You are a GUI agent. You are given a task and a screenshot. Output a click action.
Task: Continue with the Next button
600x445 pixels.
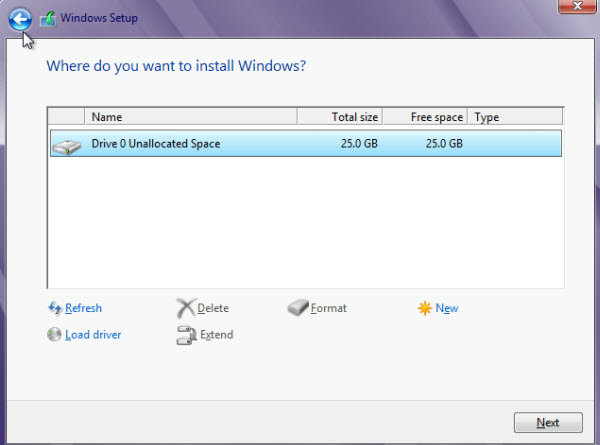548,422
